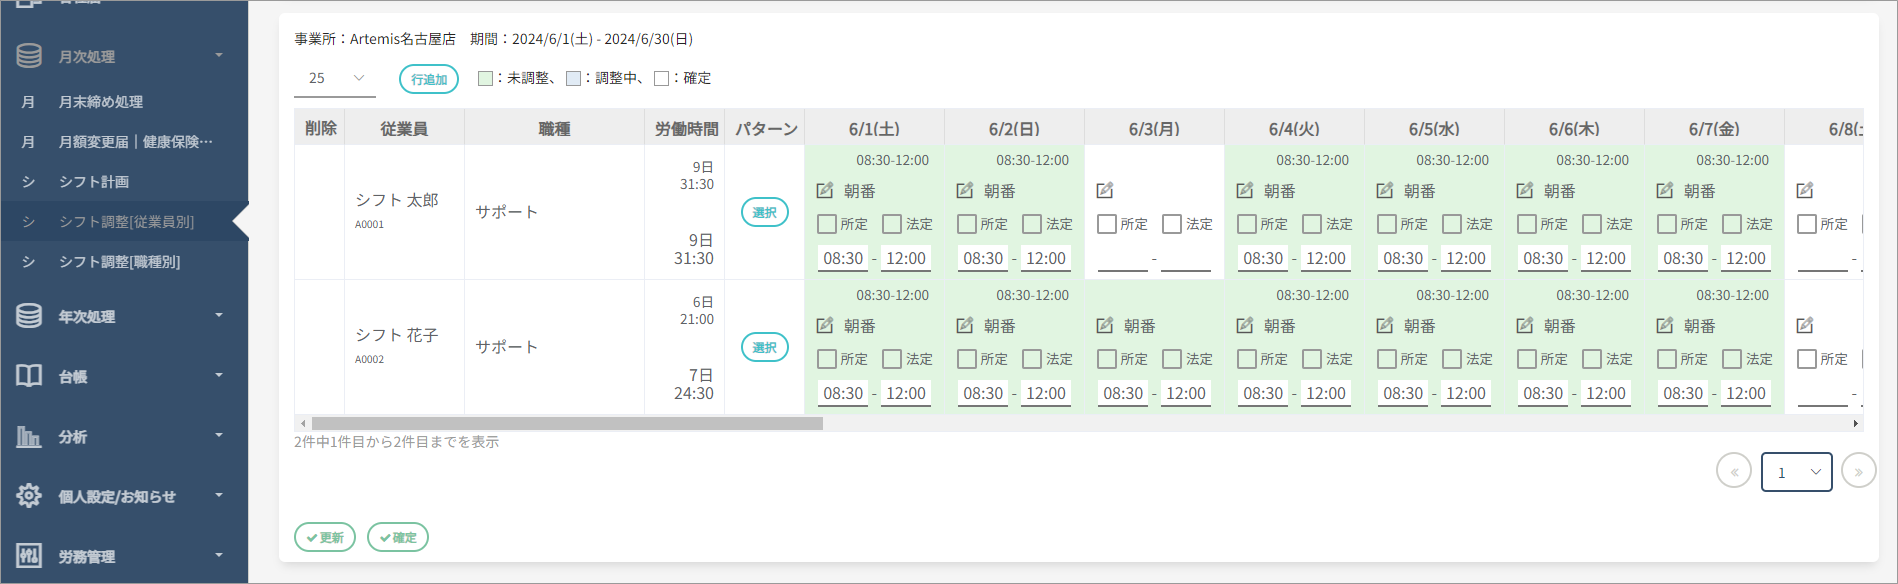1898x584 pixels.
Task: Click the 台帳 book icon in sidebar
Action: tap(29, 376)
